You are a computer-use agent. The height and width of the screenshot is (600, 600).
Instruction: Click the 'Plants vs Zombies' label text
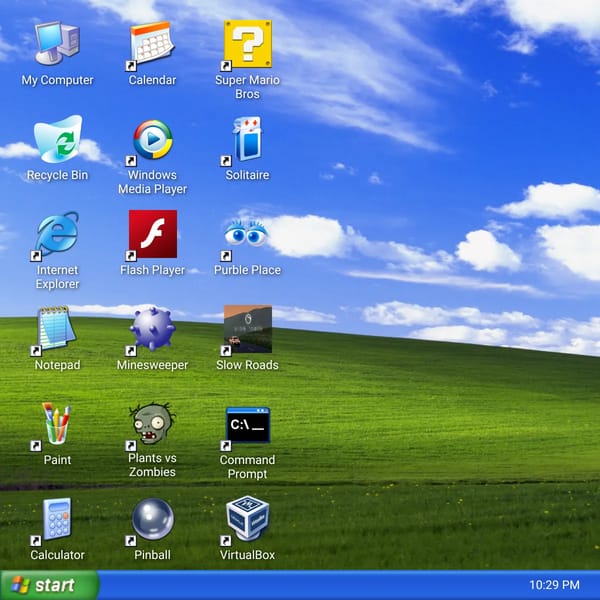(152, 465)
